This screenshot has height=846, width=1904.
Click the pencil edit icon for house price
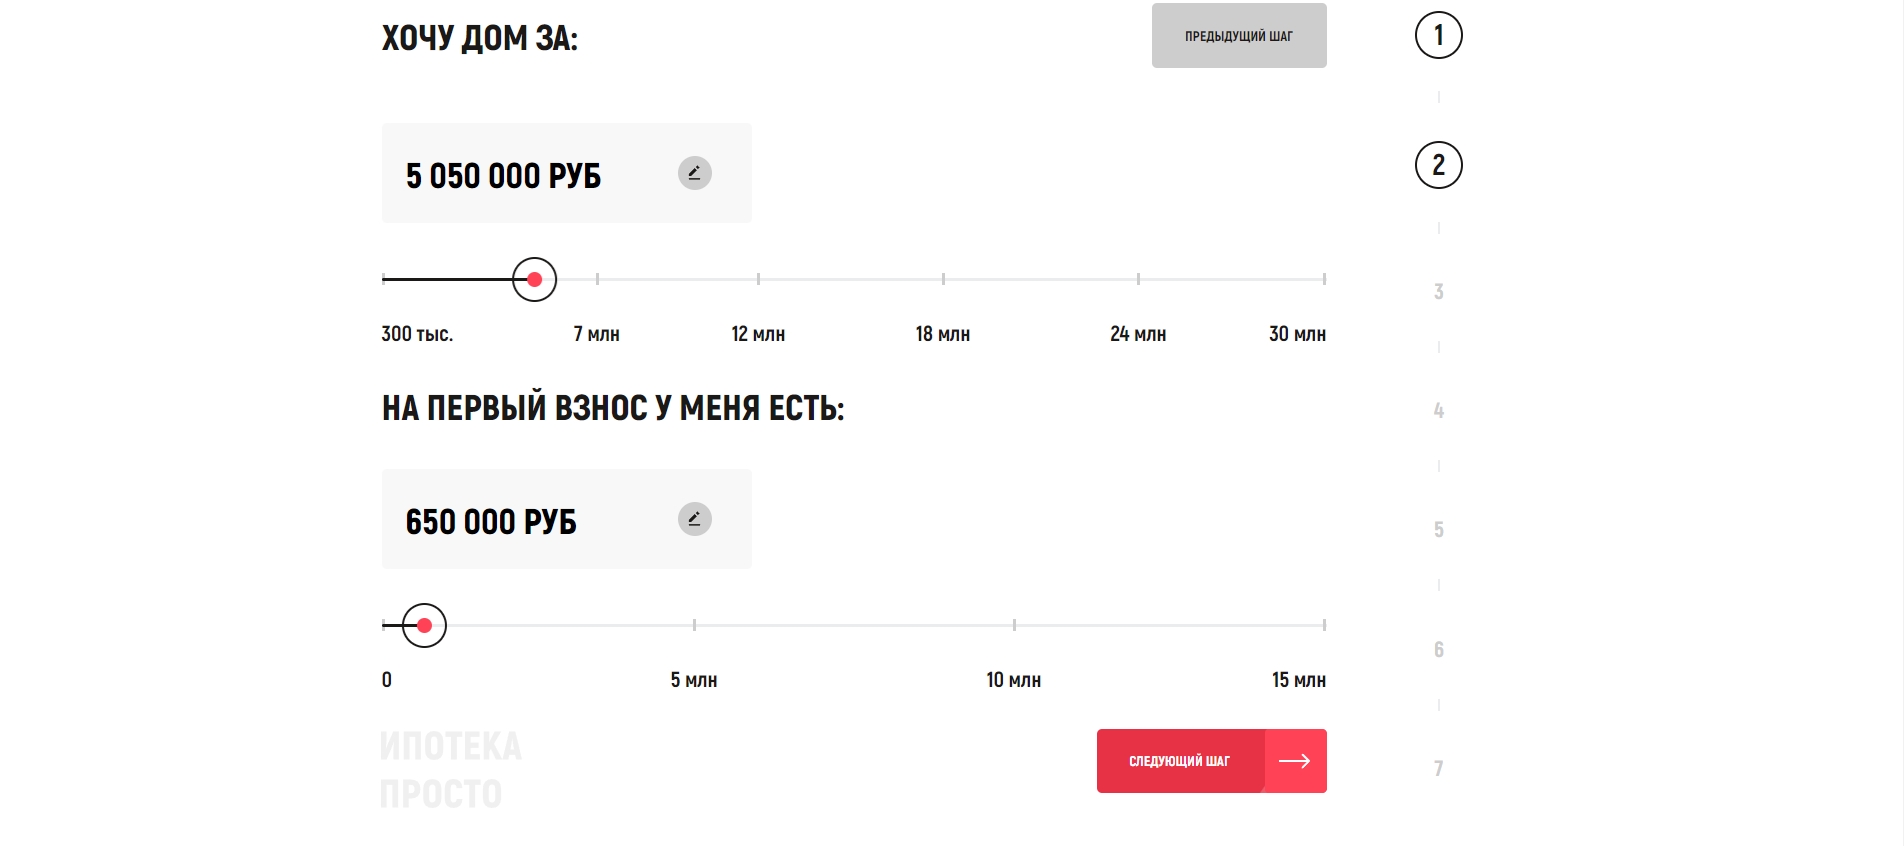coord(695,173)
